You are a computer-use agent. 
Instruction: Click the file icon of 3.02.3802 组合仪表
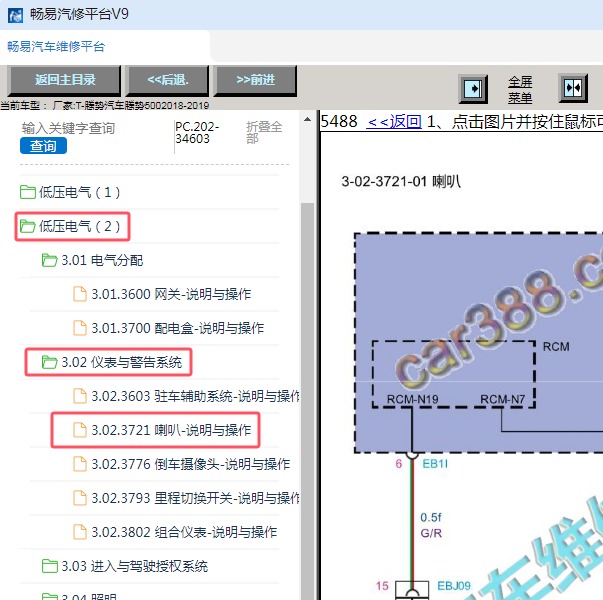[80, 532]
